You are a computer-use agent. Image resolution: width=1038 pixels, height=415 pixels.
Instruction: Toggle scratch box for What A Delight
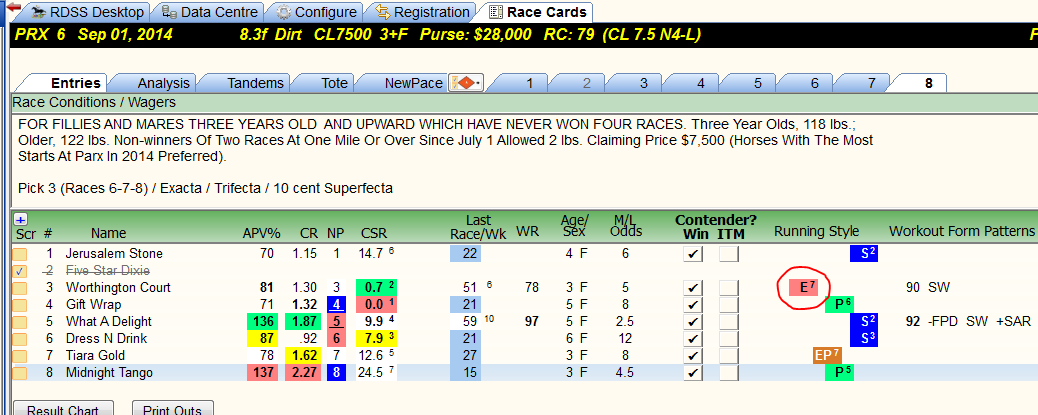(x=21, y=322)
